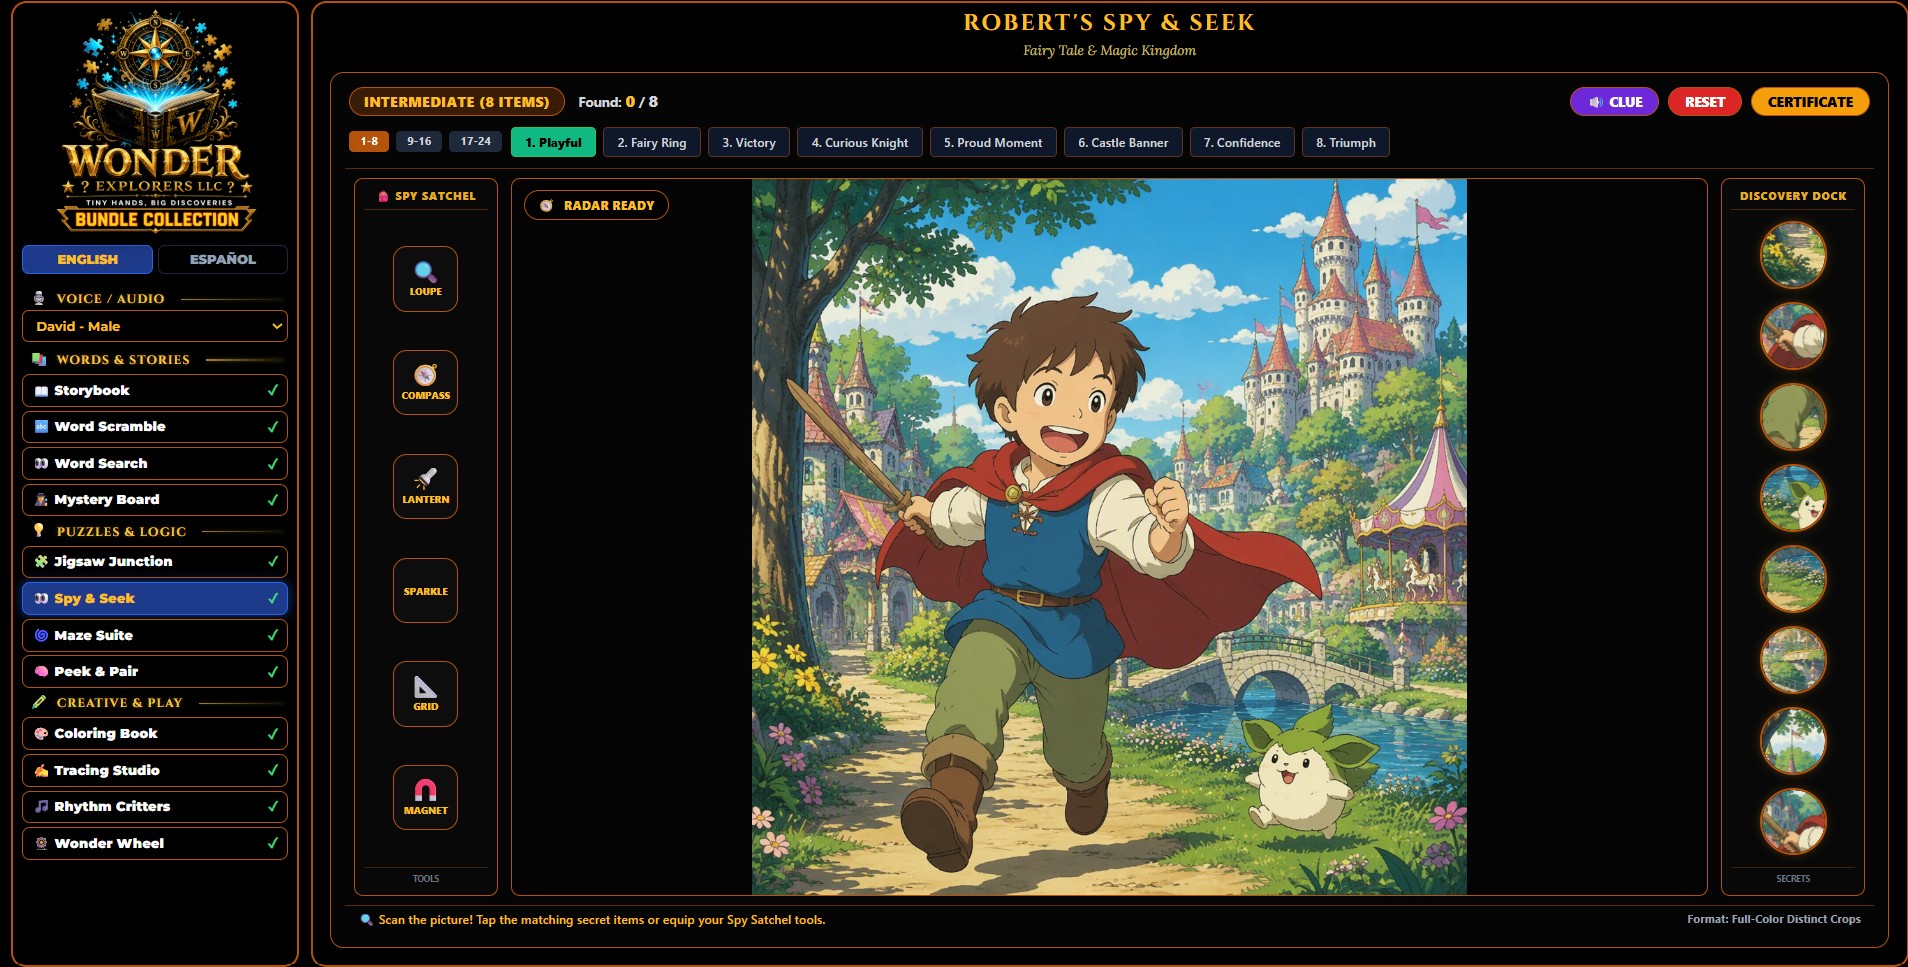This screenshot has width=1908, height=967.
Task: Activate the Sparkle tool
Action: tap(425, 590)
